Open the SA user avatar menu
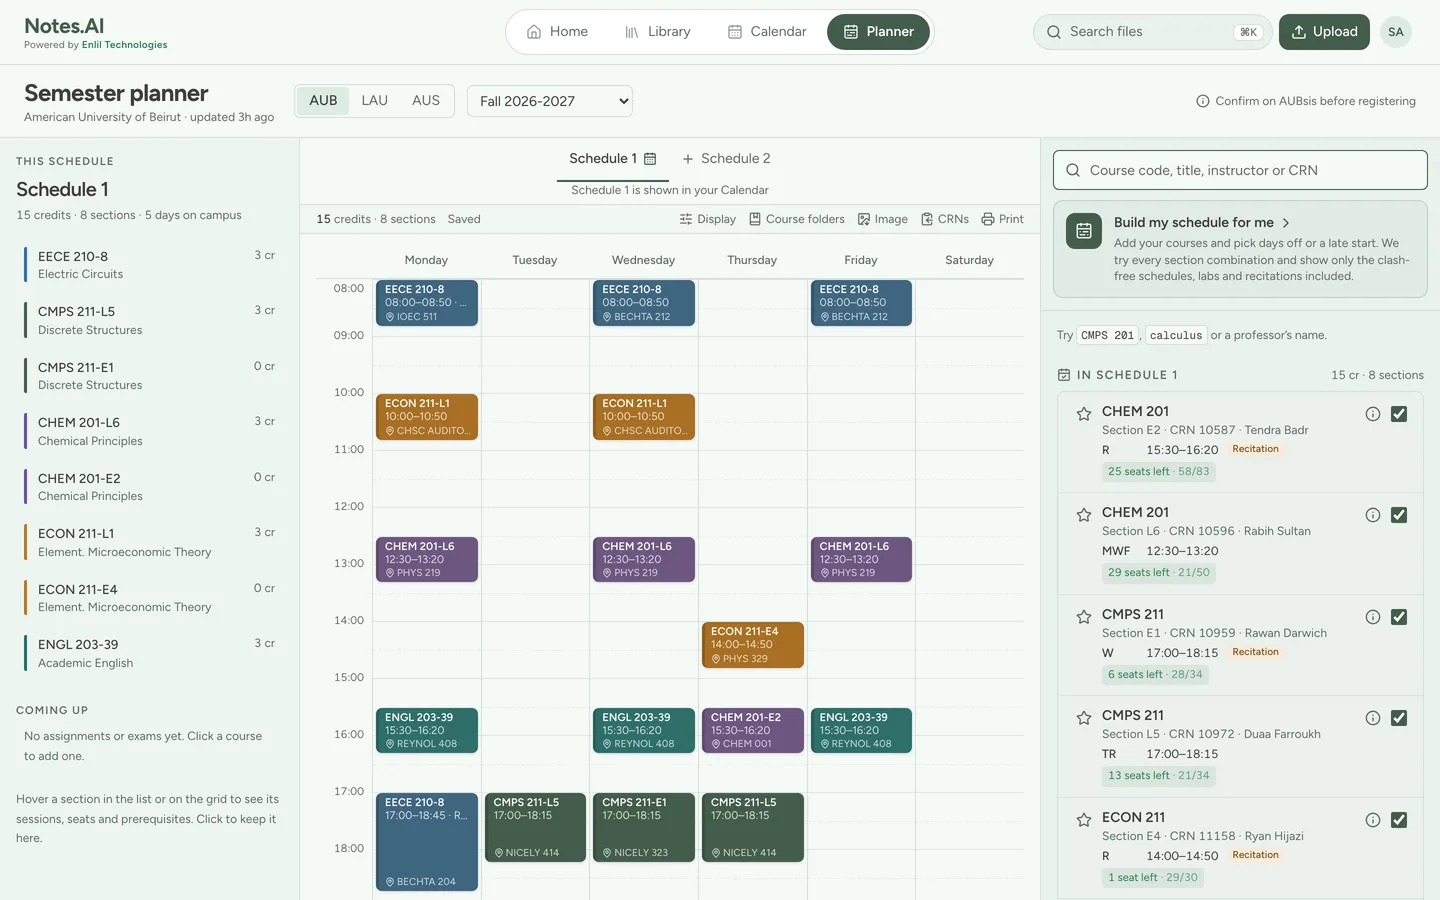The height and width of the screenshot is (900, 1440). (1396, 32)
